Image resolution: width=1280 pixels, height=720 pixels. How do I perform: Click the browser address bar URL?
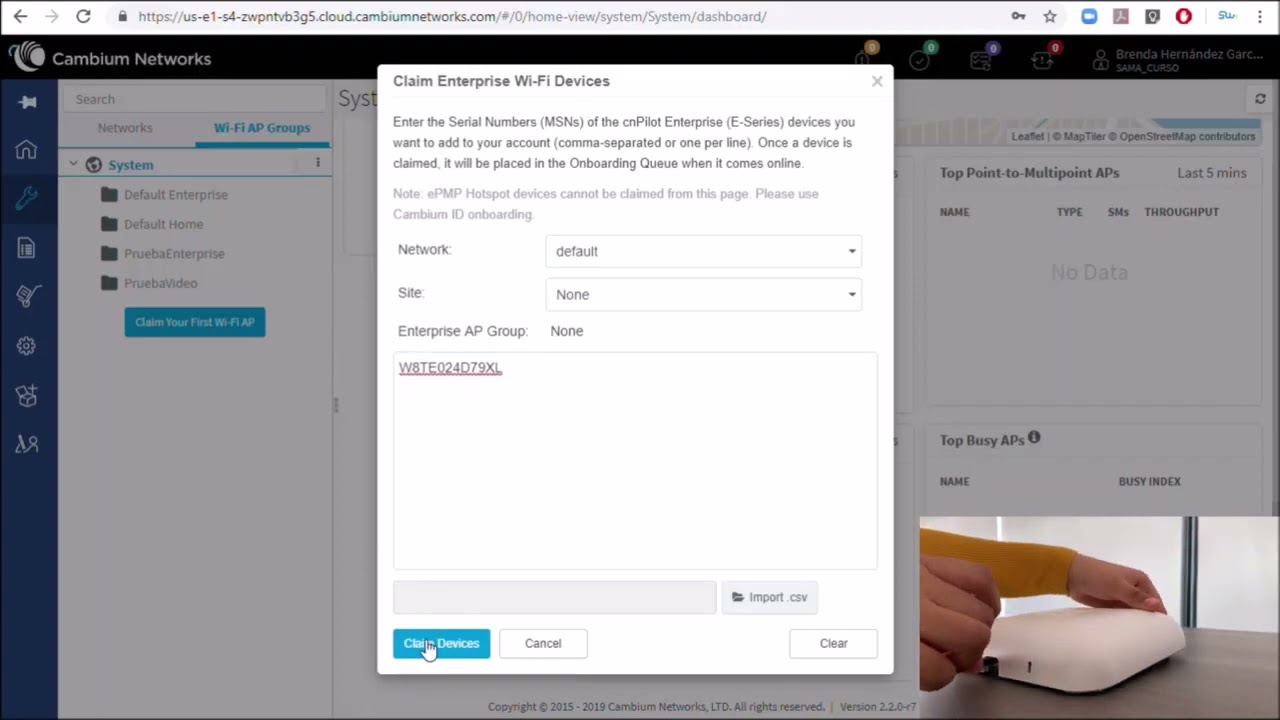(x=452, y=16)
